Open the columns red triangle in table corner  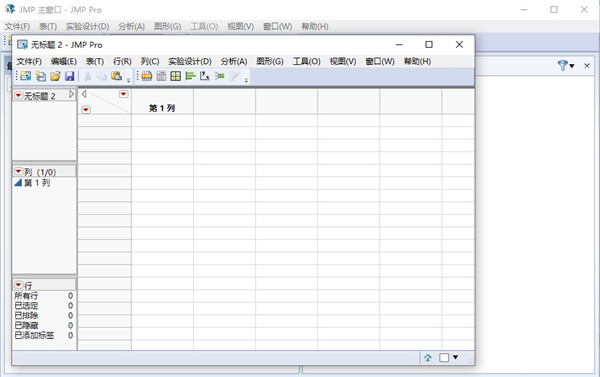(x=123, y=94)
